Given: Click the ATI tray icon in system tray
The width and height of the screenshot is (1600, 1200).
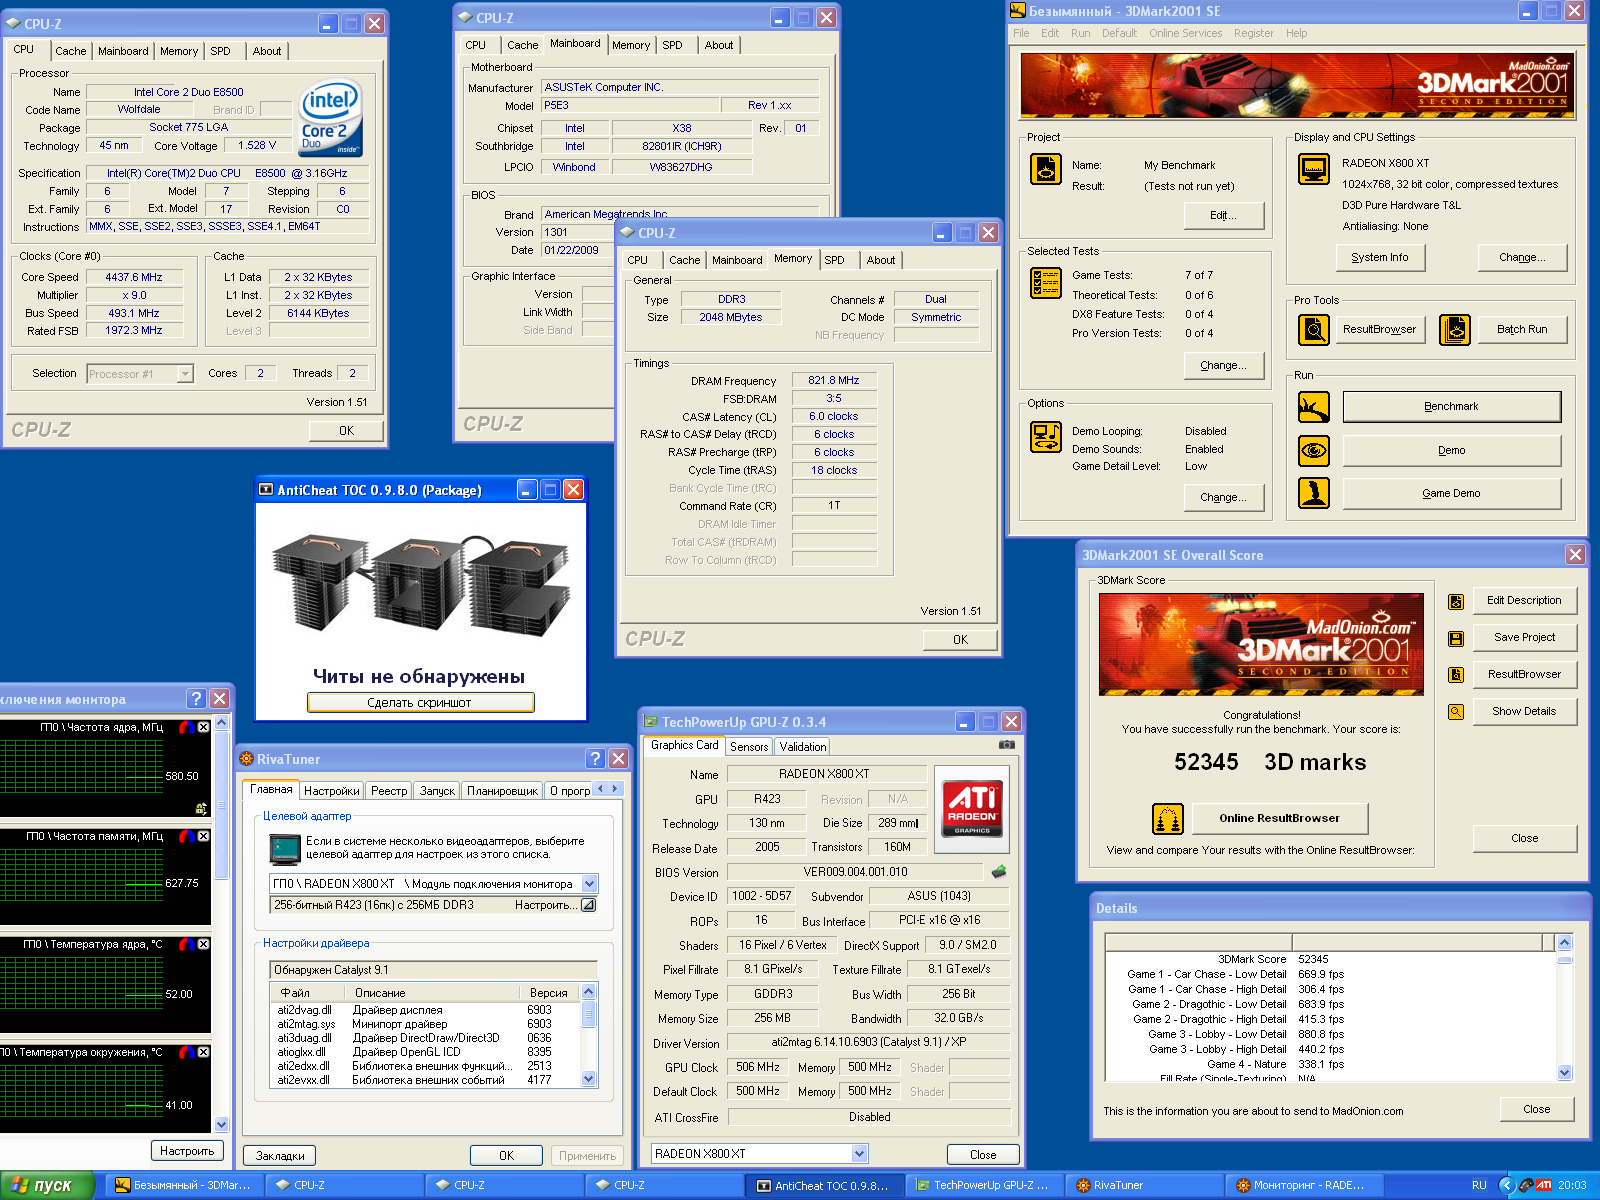Looking at the screenshot, I should 1544,1185.
